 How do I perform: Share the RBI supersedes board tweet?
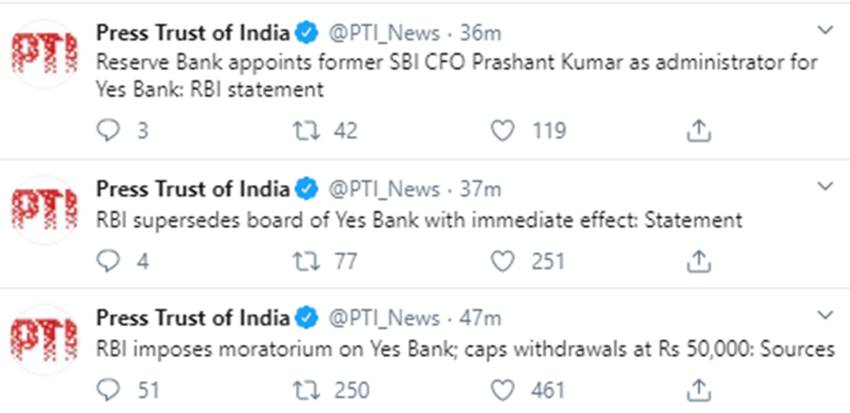pos(700,261)
